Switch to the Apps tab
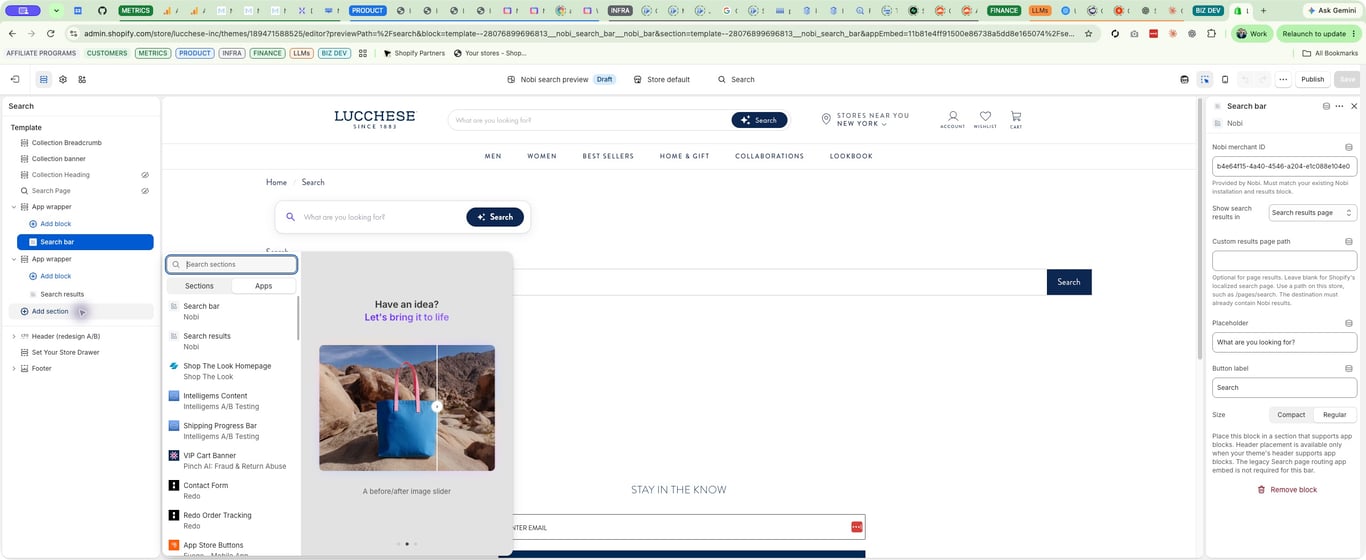 (x=263, y=286)
